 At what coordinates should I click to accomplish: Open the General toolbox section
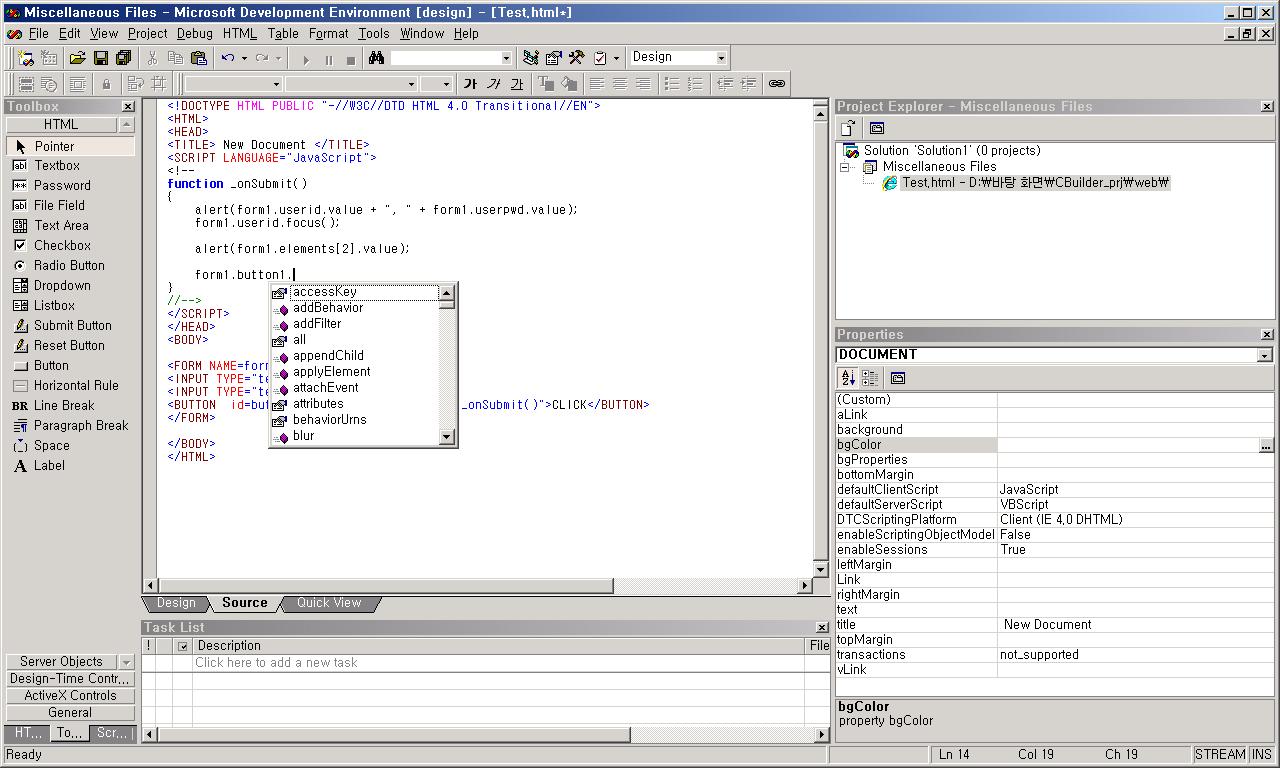click(x=70, y=713)
